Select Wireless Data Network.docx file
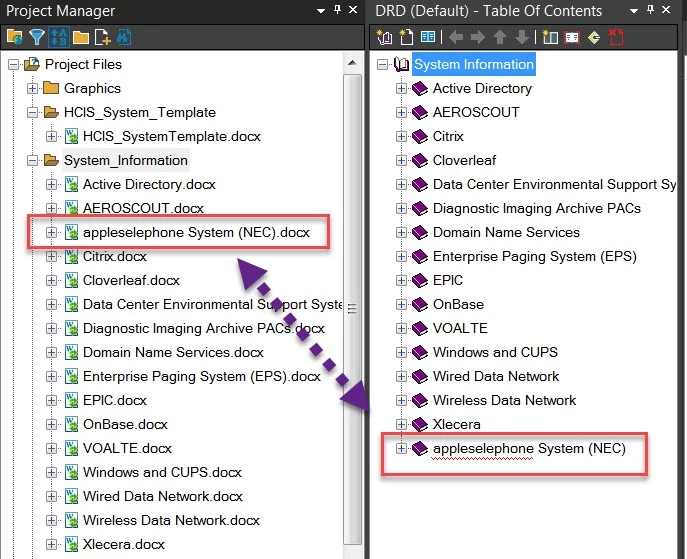This screenshot has height=559, width=687. coord(171,520)
